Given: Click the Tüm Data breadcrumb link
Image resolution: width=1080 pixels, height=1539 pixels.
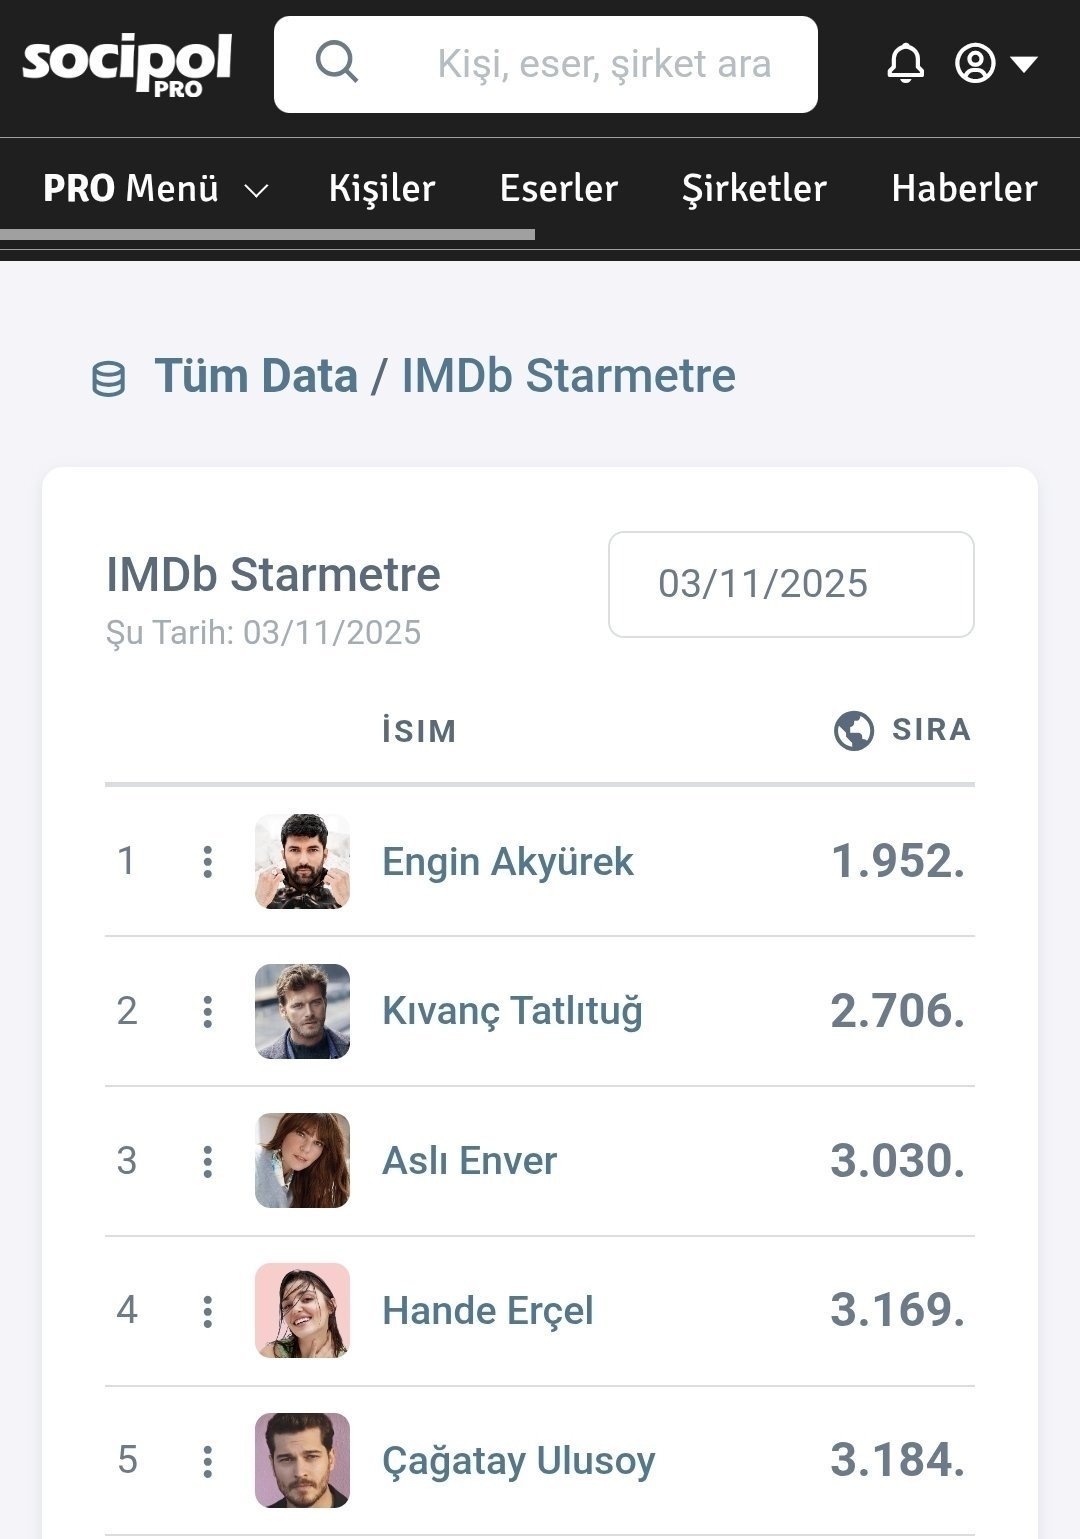Looking at the screenshot, I should pyautogui.click(x=256, y=376).
